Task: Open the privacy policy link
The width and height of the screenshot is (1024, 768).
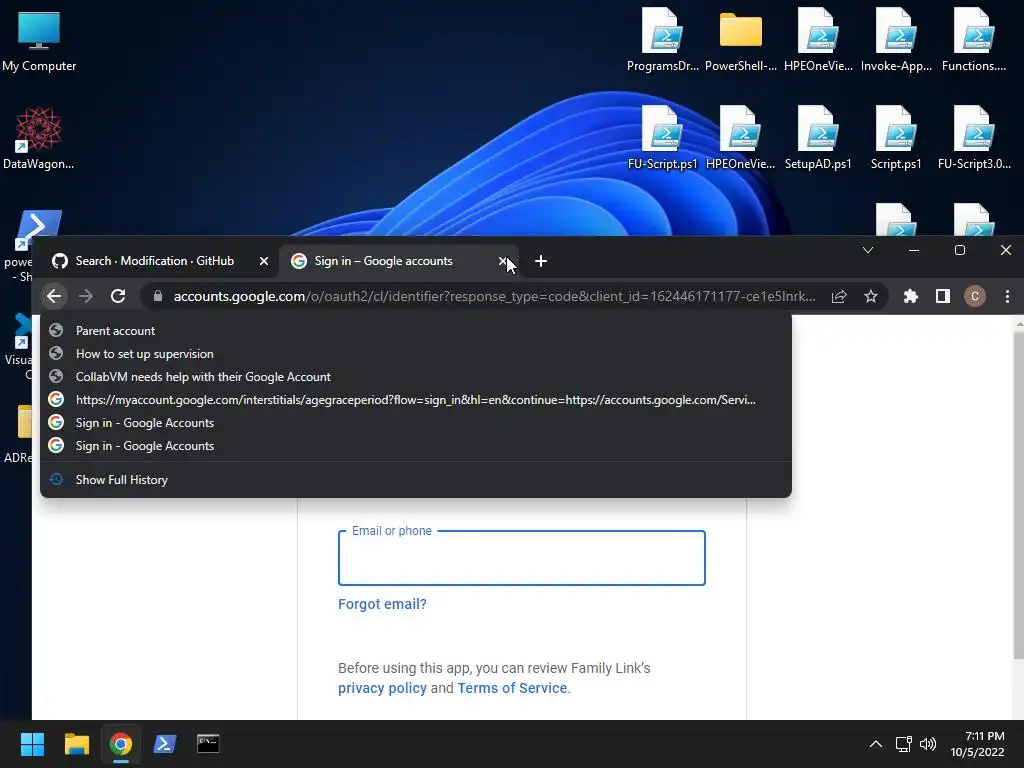Action: (382, 688)
